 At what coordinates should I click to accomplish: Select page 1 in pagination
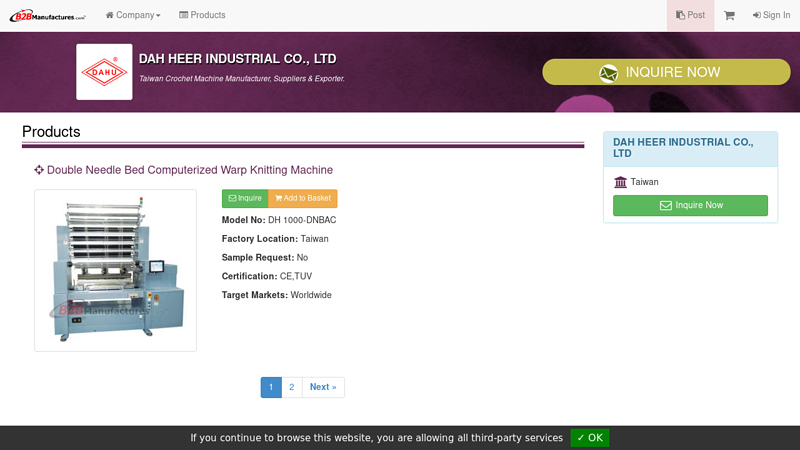pos(271,387)
